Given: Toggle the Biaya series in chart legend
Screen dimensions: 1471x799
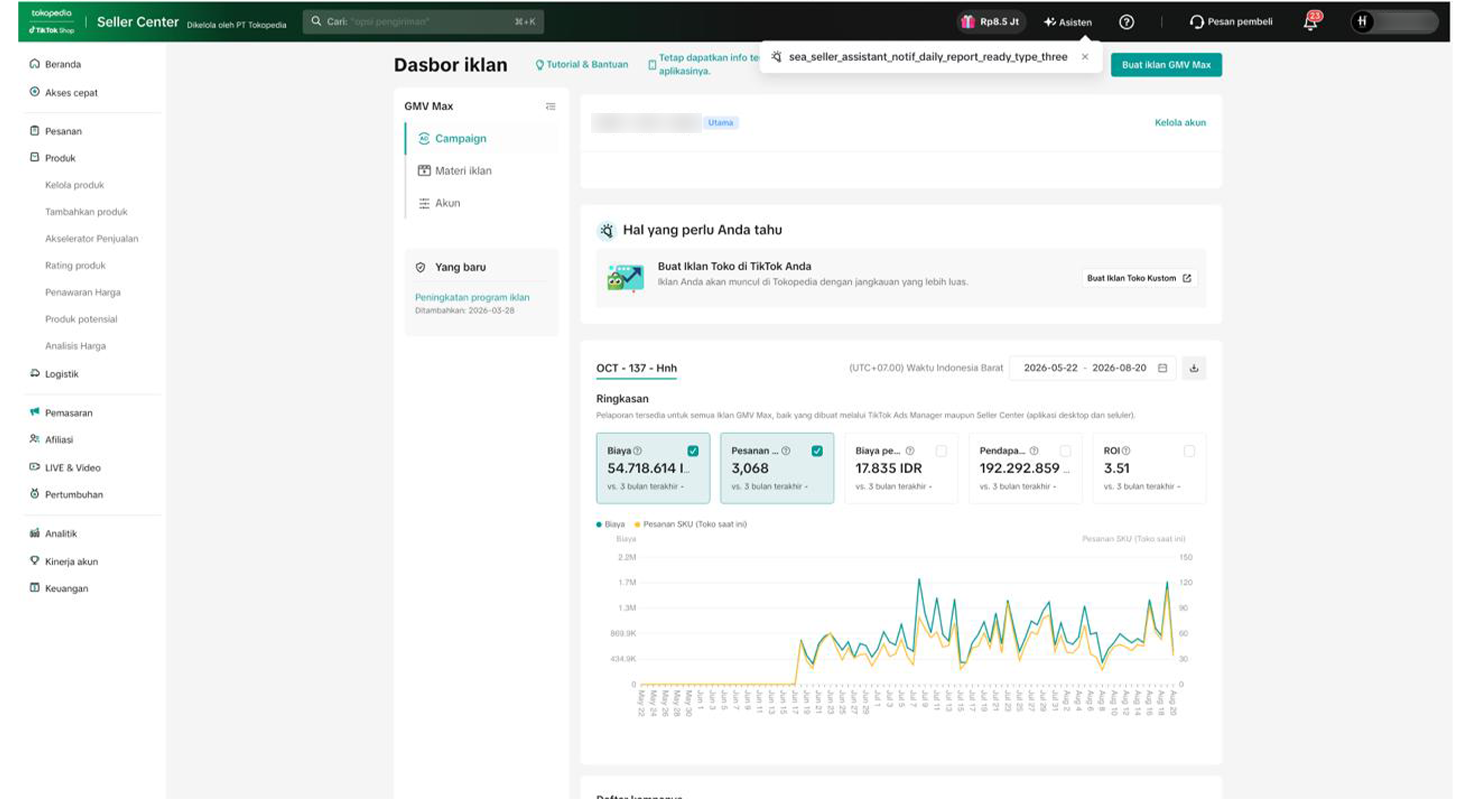Looking at the screenshot, I should coord(611,524).
